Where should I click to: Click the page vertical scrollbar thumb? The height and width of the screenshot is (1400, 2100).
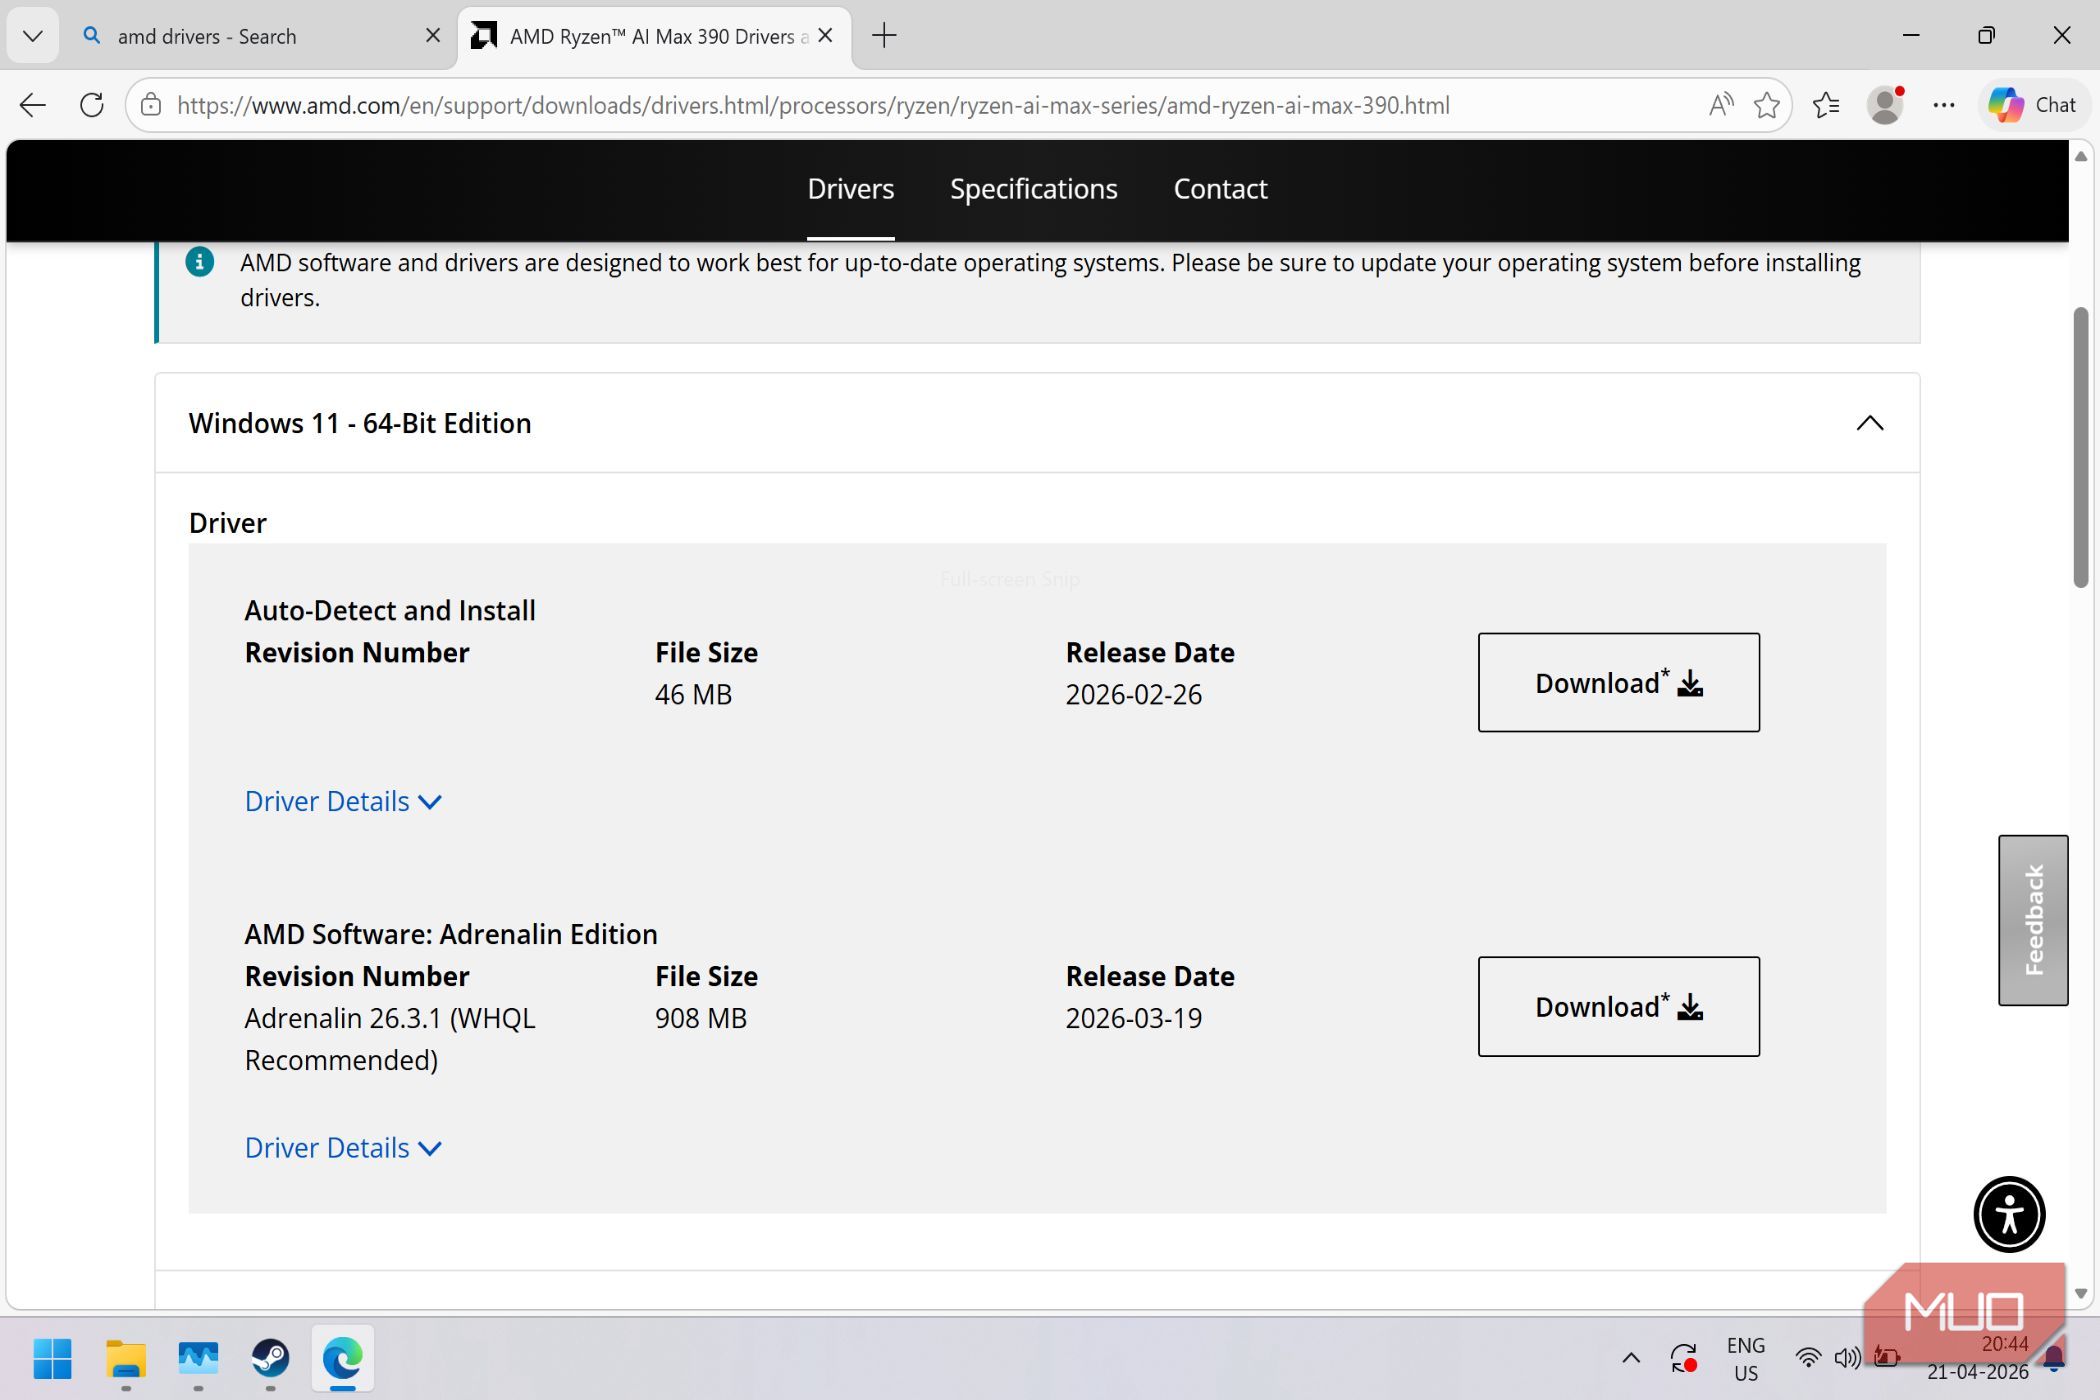(2081, 448)
